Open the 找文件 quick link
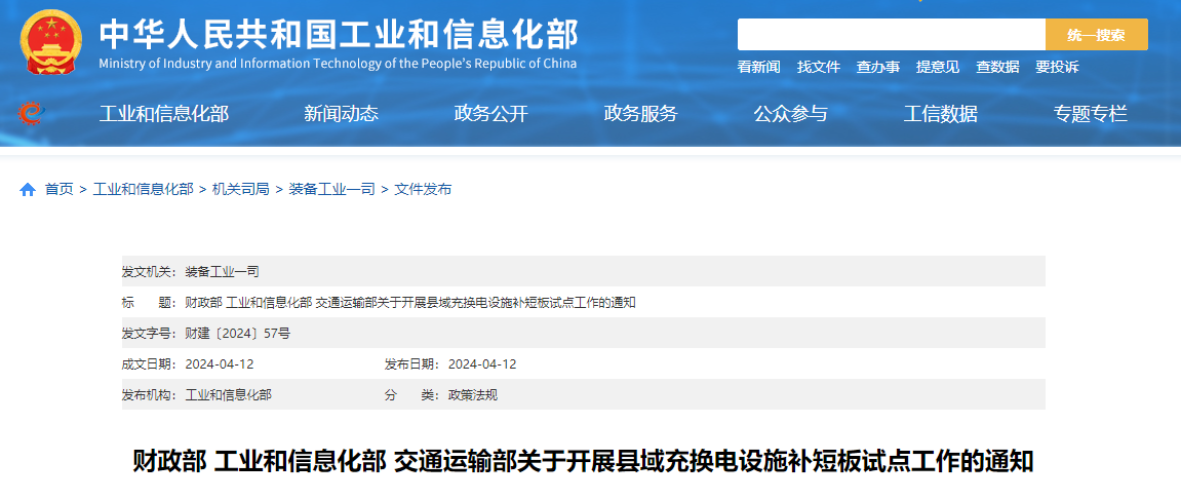The image size is (1182, 500). coord(819,67)
